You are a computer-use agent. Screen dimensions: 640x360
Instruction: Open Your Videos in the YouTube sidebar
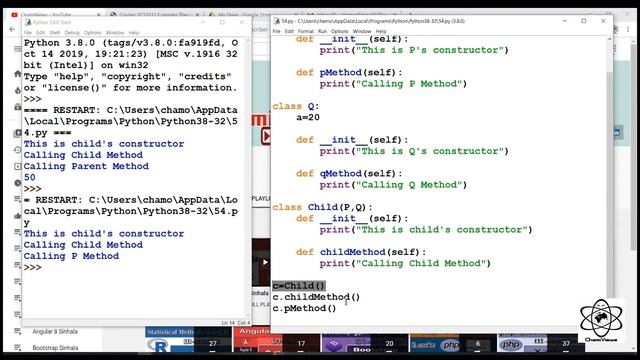point(18,166)
